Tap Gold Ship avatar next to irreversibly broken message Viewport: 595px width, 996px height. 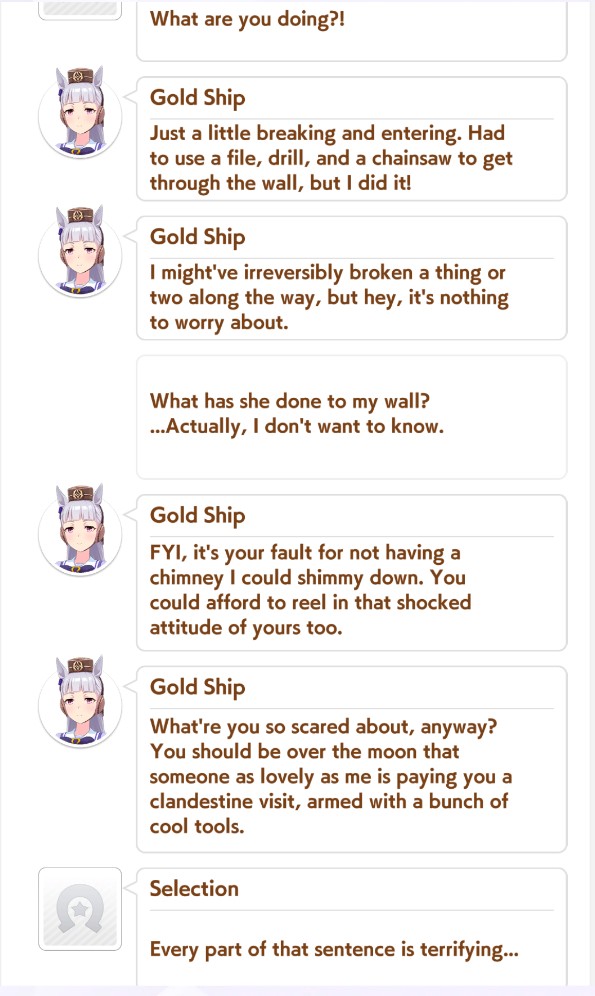point(80,252)
